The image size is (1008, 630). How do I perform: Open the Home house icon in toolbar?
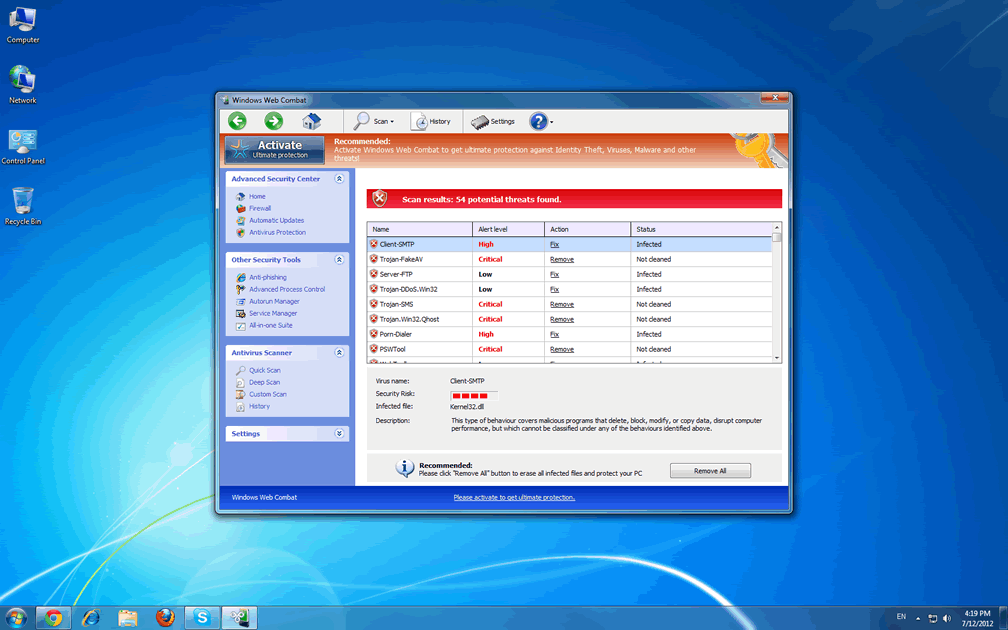coord(311,121)
